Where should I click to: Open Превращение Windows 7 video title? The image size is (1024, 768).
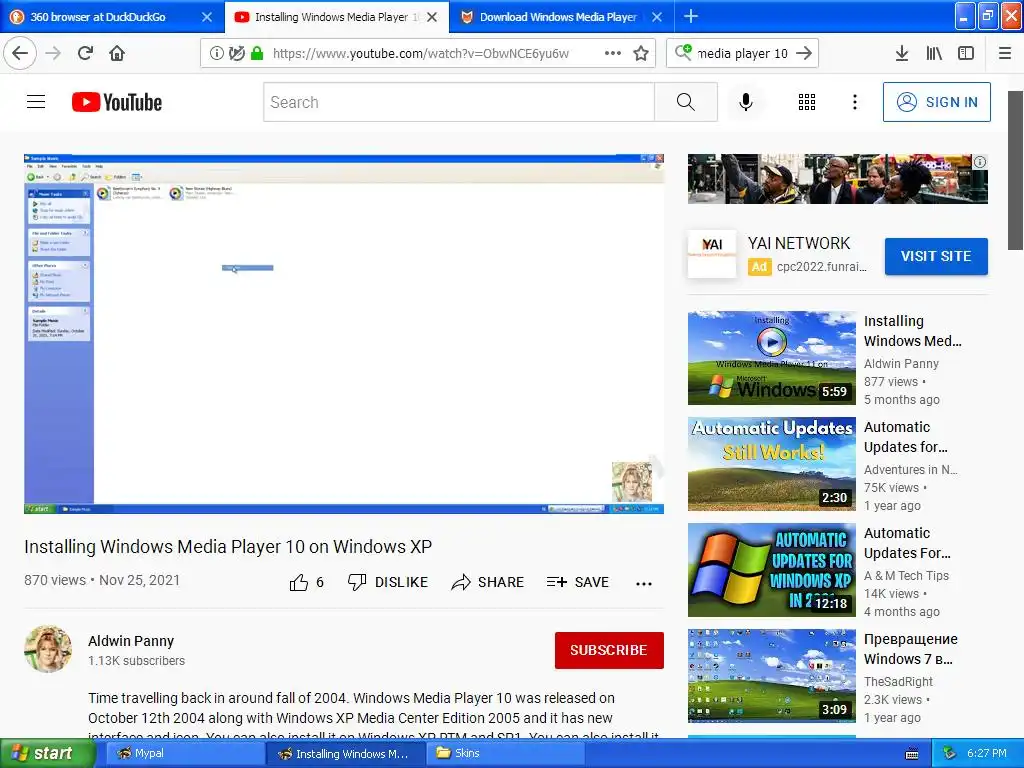click(x=910, y=649)
